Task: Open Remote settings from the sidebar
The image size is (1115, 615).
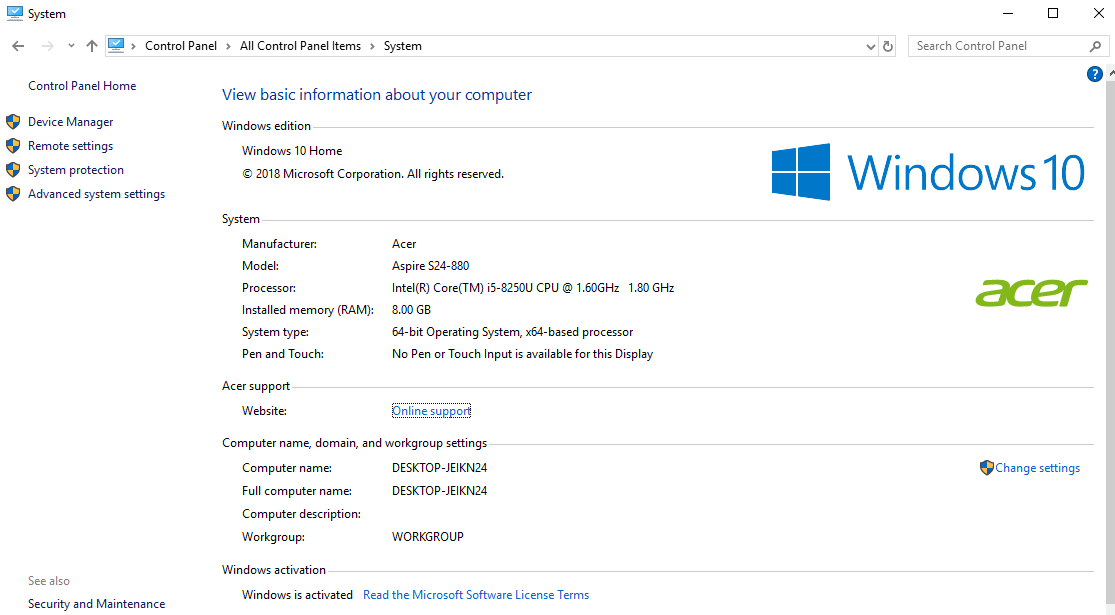Action: [70, 146]
